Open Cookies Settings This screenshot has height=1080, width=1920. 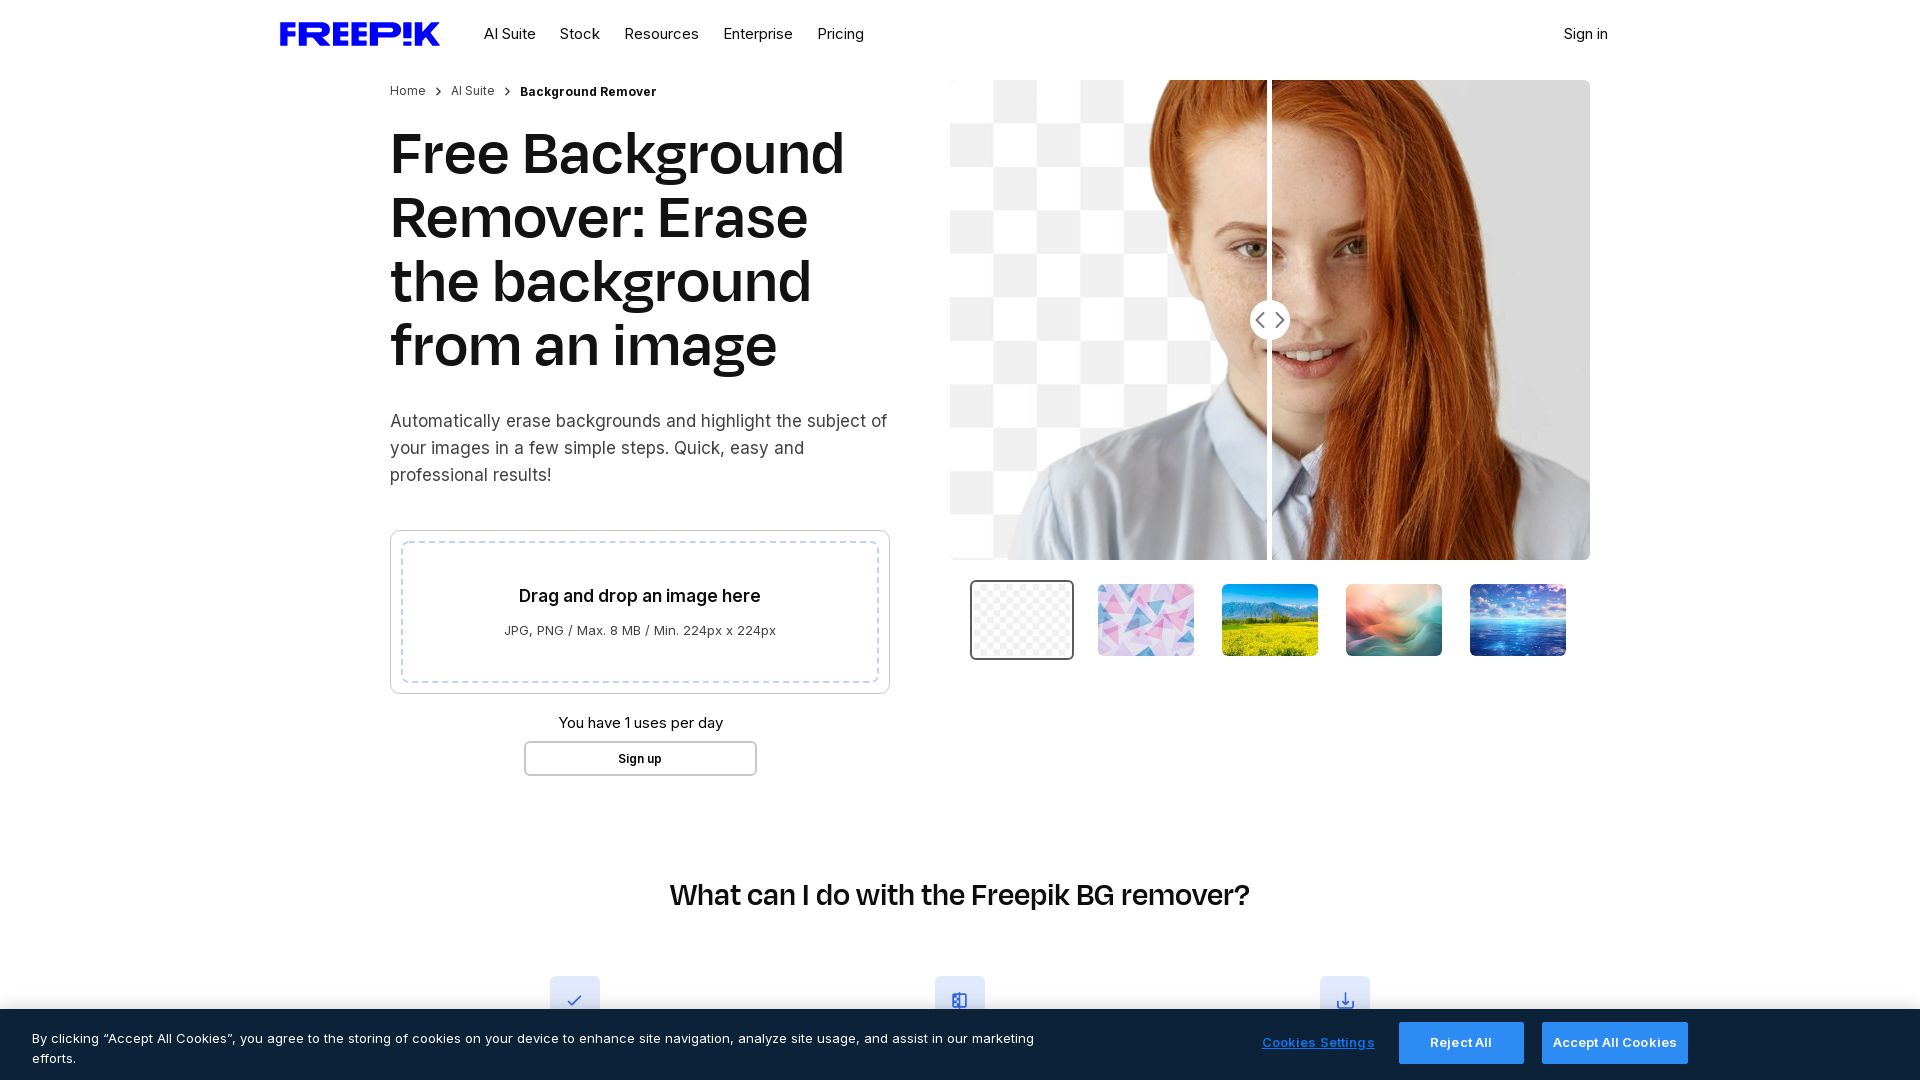coord(1318,1042)
